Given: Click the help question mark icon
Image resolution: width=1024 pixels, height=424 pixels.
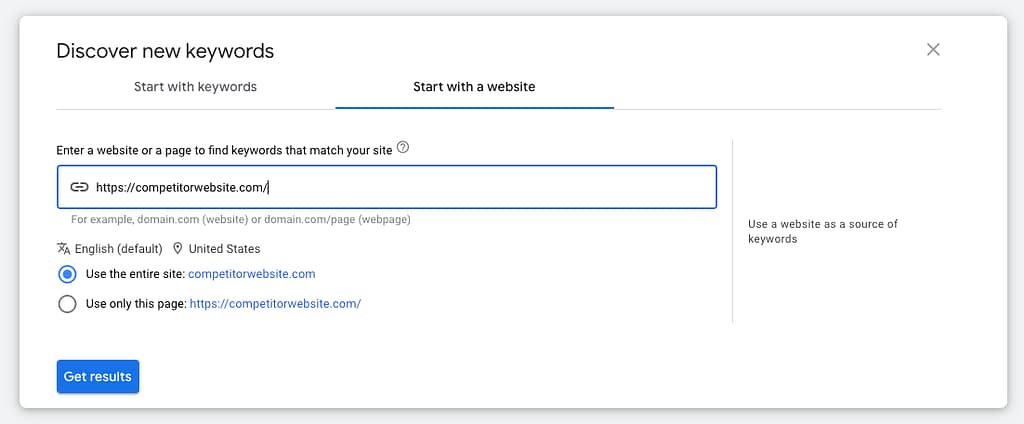Looking at the screenshot, I should [x=403, y=148].
